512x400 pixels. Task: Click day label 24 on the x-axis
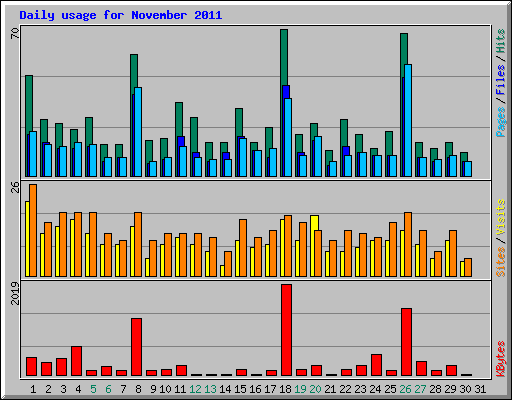(375, 389)
